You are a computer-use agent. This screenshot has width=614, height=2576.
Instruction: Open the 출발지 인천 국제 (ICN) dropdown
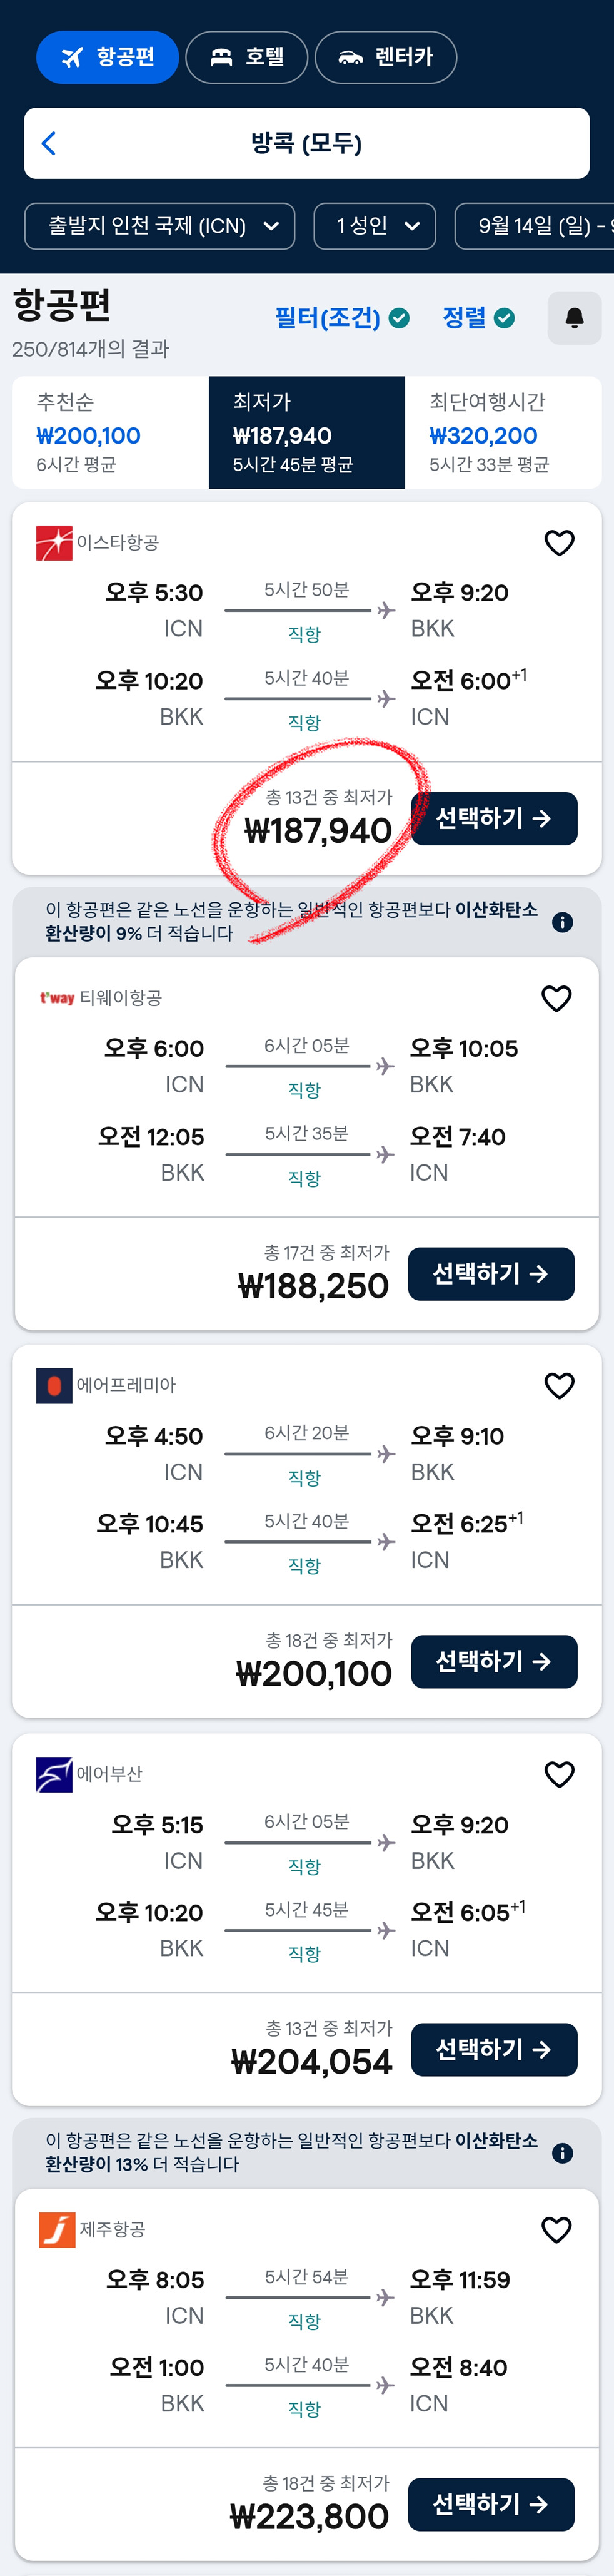[160, 226]
